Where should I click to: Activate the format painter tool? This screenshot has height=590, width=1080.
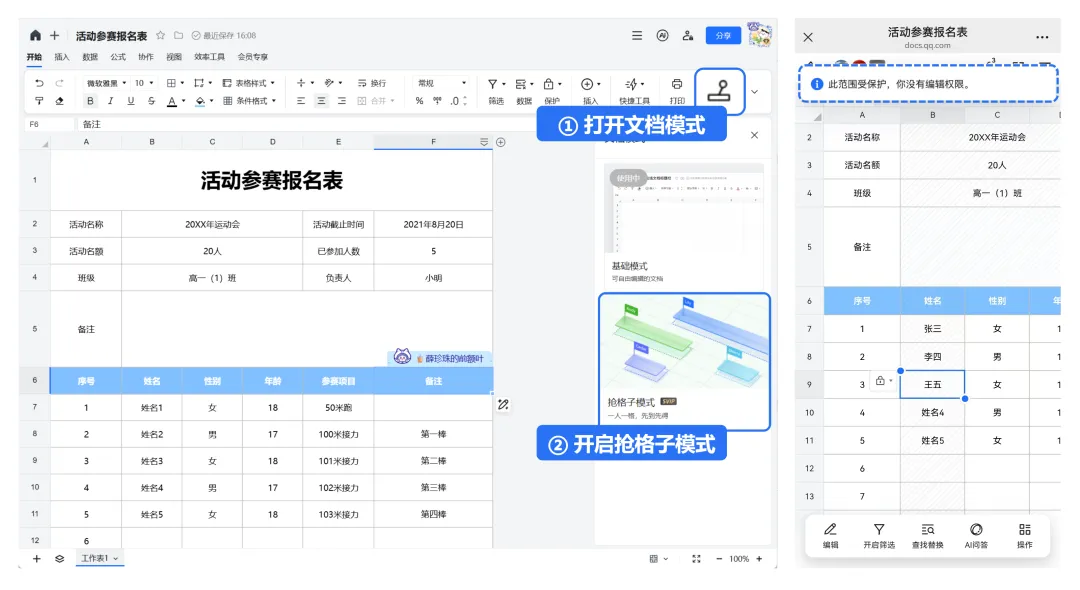pos(39,101)
